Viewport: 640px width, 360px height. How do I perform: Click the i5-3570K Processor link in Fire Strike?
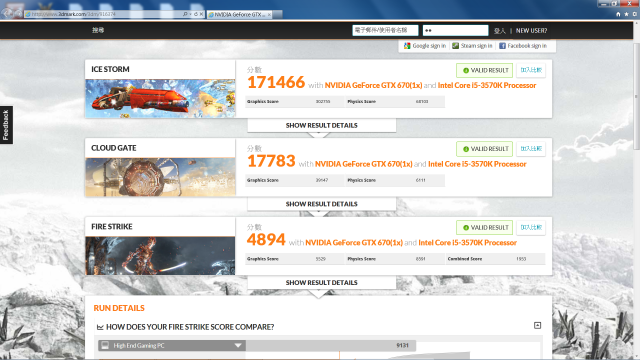point(467,243)
